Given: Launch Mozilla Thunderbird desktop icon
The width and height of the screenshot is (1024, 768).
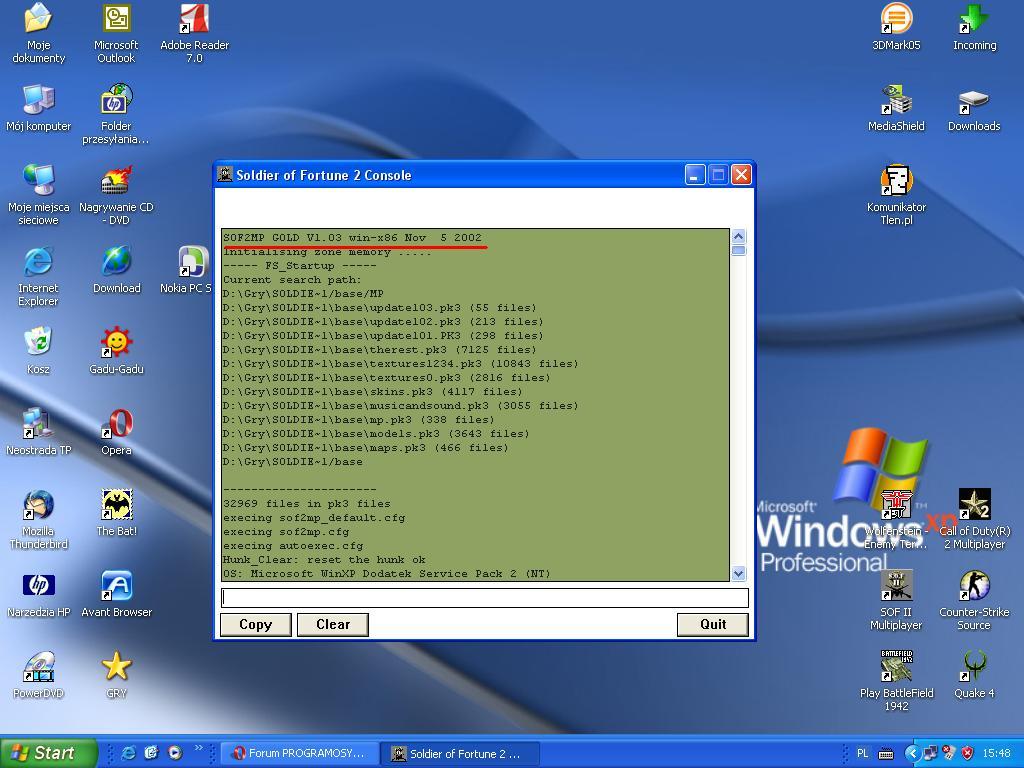Looking at the screenshot, I should click(x=39, y=519).
